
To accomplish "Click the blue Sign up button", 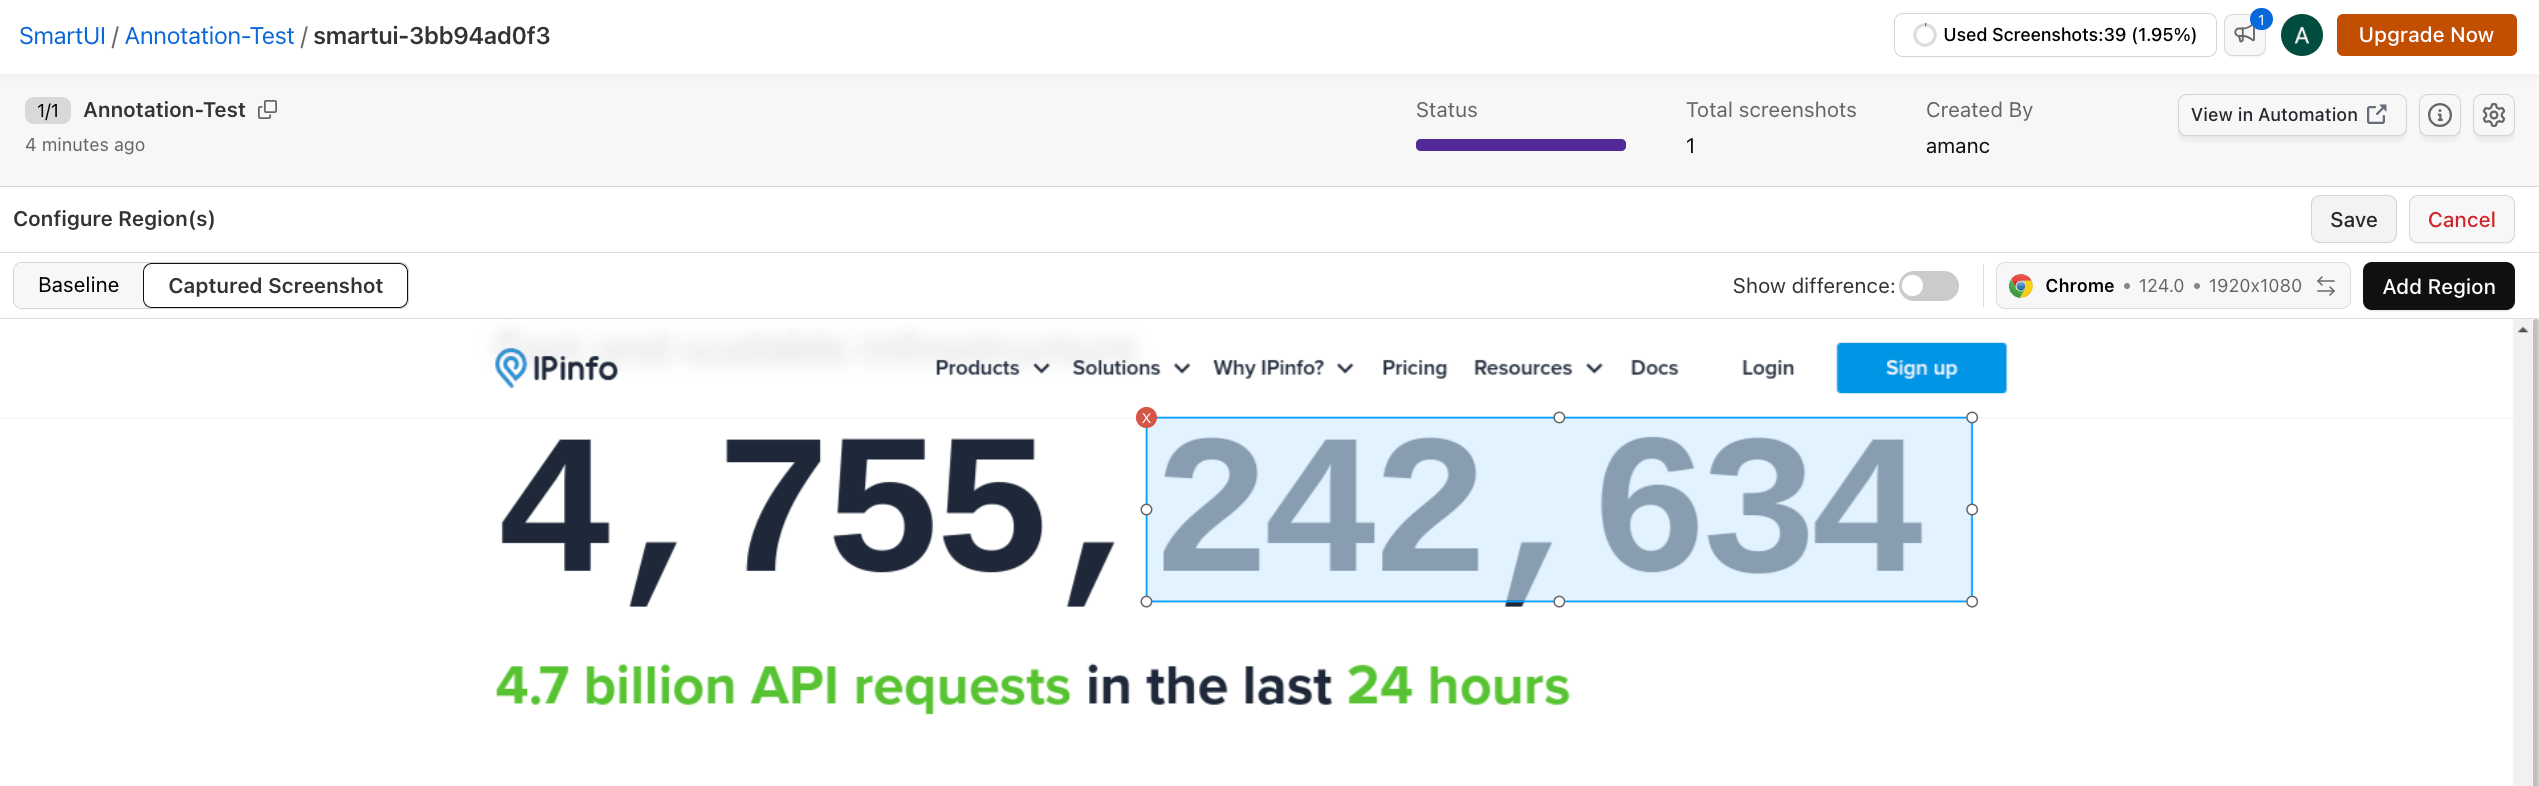I will click(x=1921, y=368).
